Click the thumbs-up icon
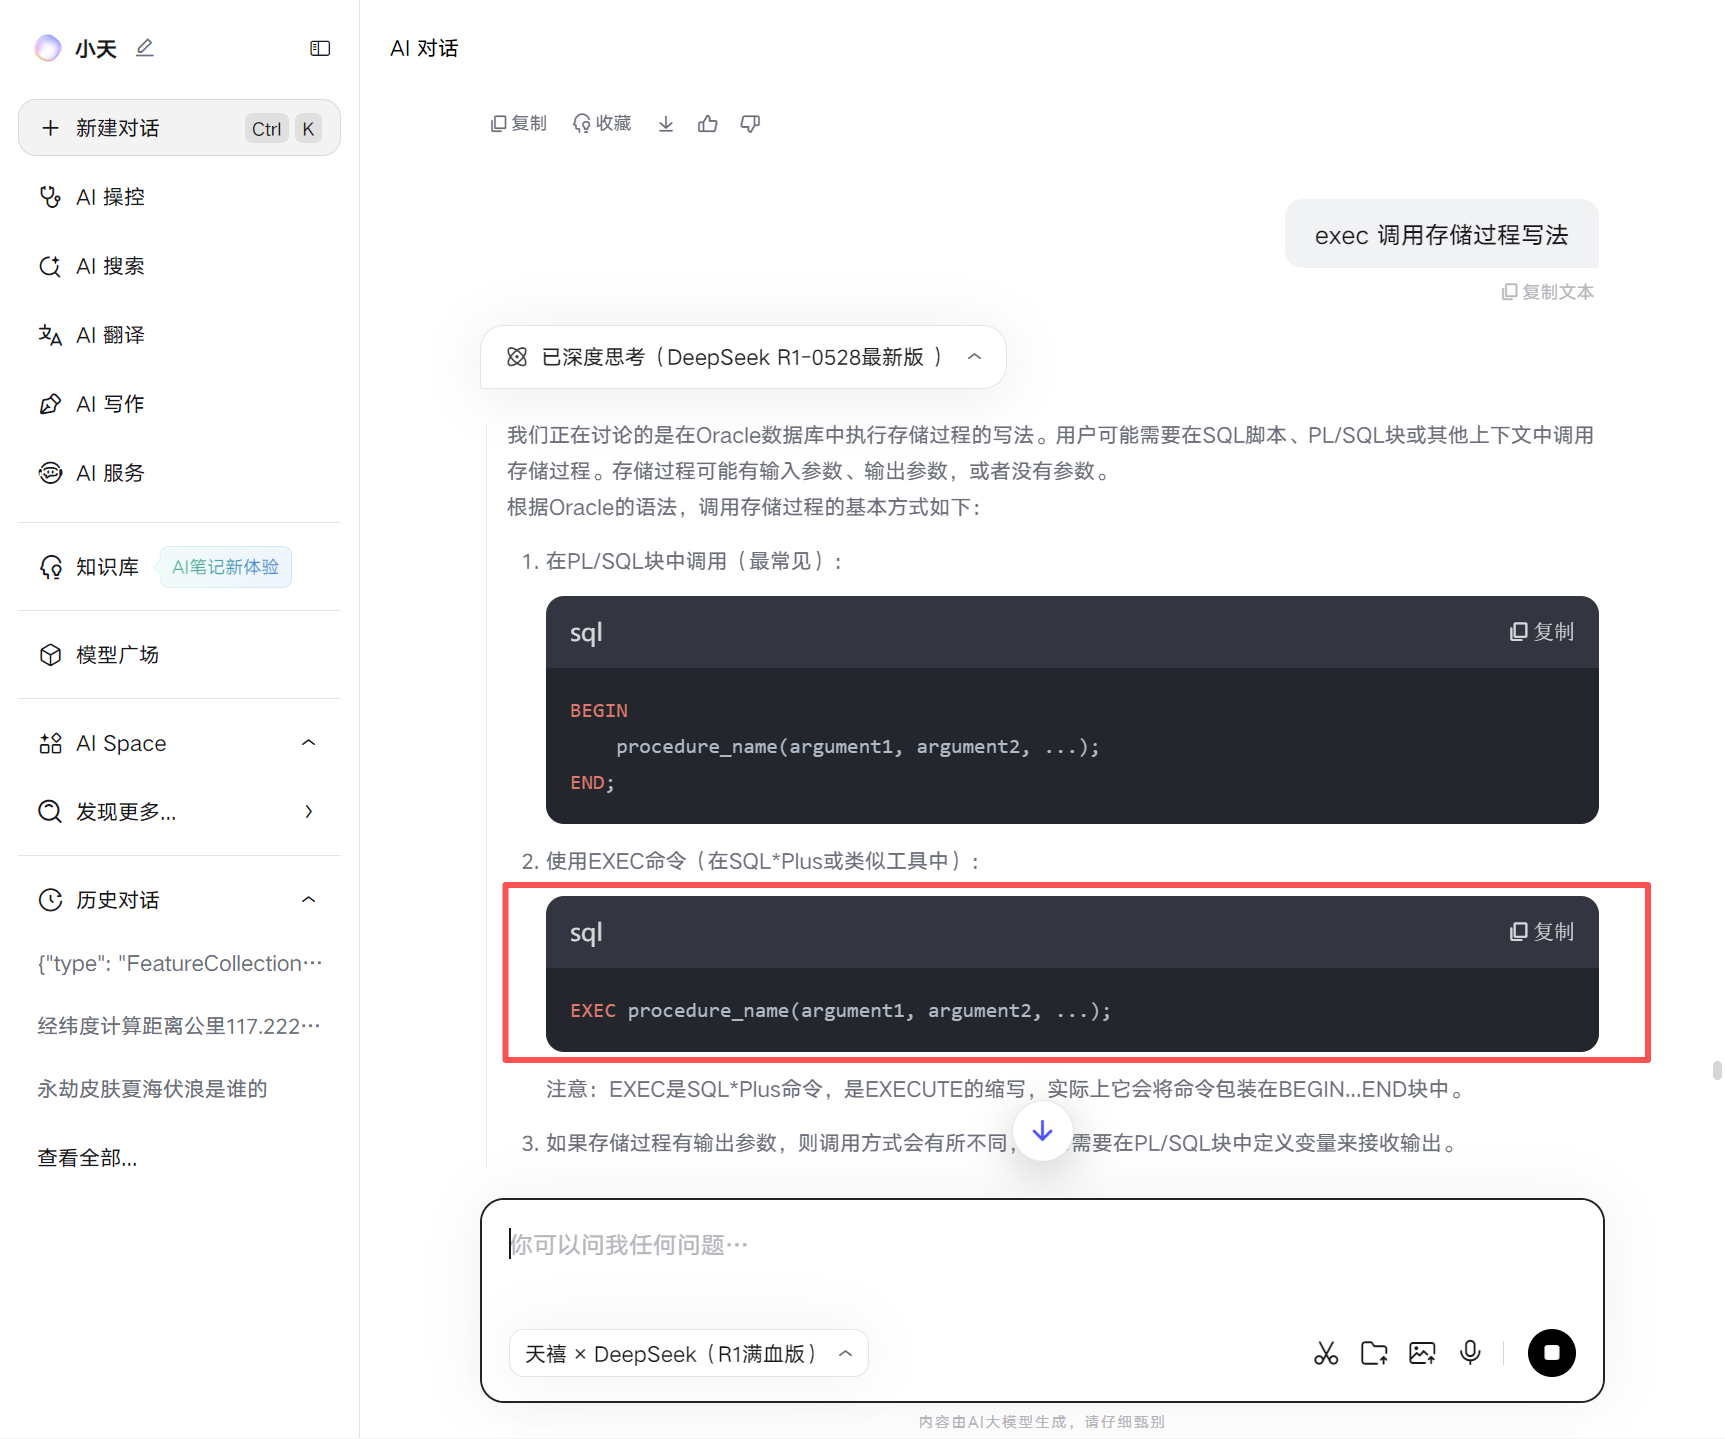The height and width of the screenshot is (1439, 1725). click(708, 124)
